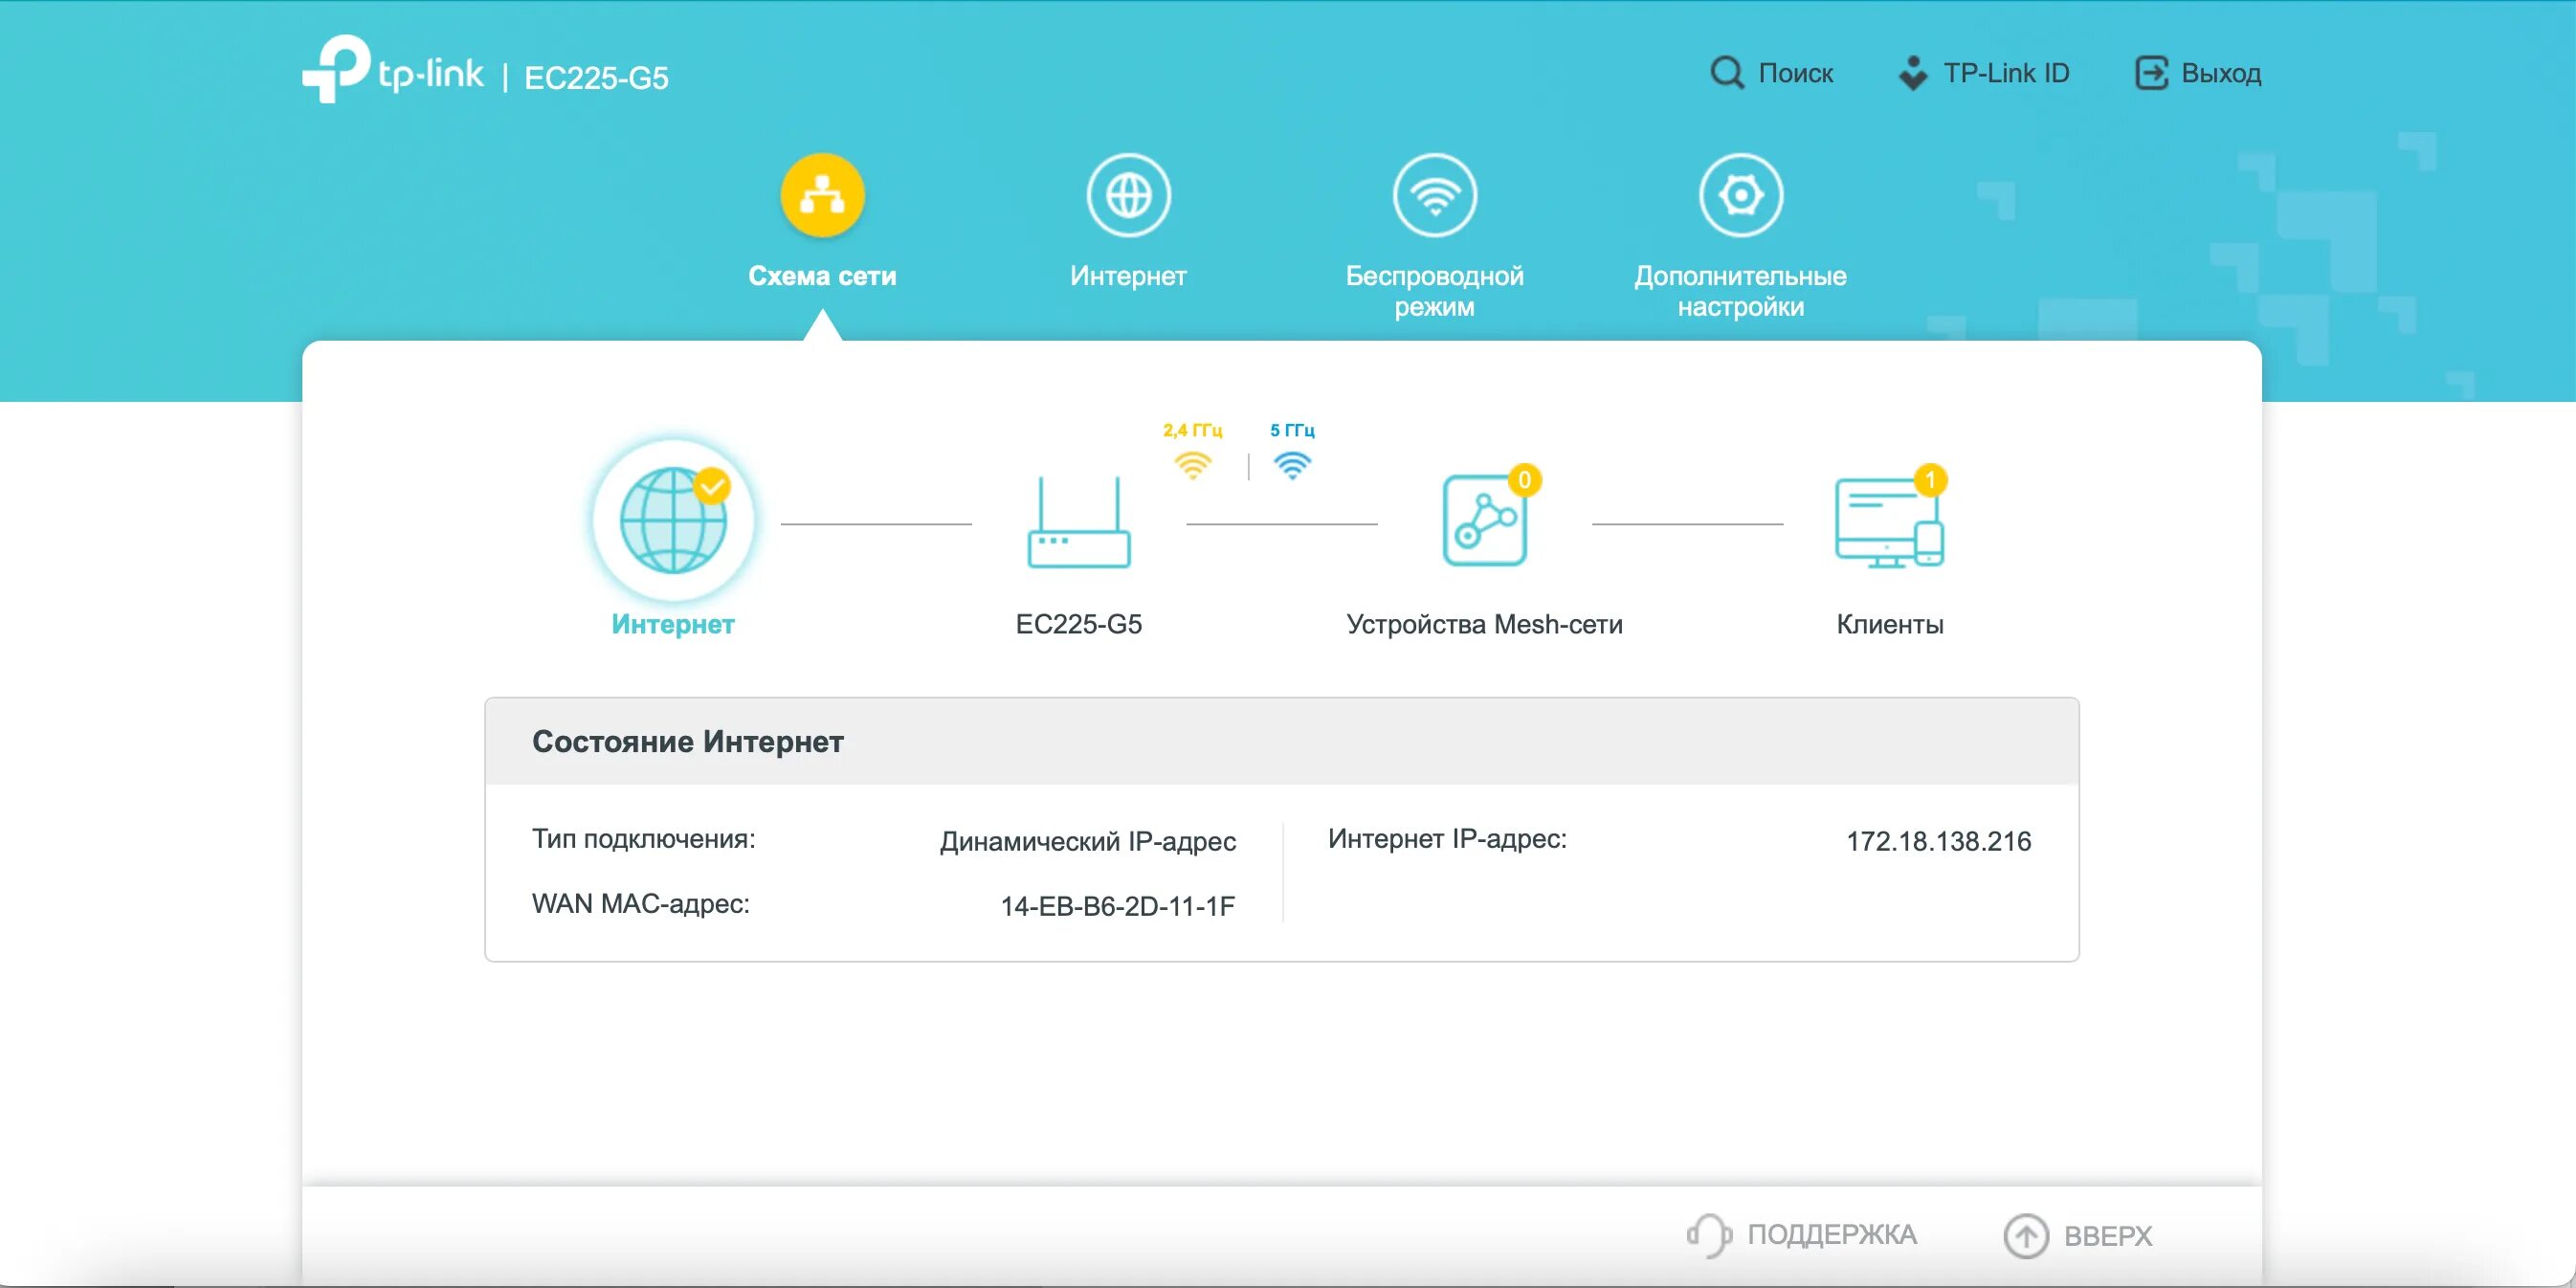Click the ПОДДЕРЖКА link
Screen dimensions: 2576x1288
click(1831, 1235)
